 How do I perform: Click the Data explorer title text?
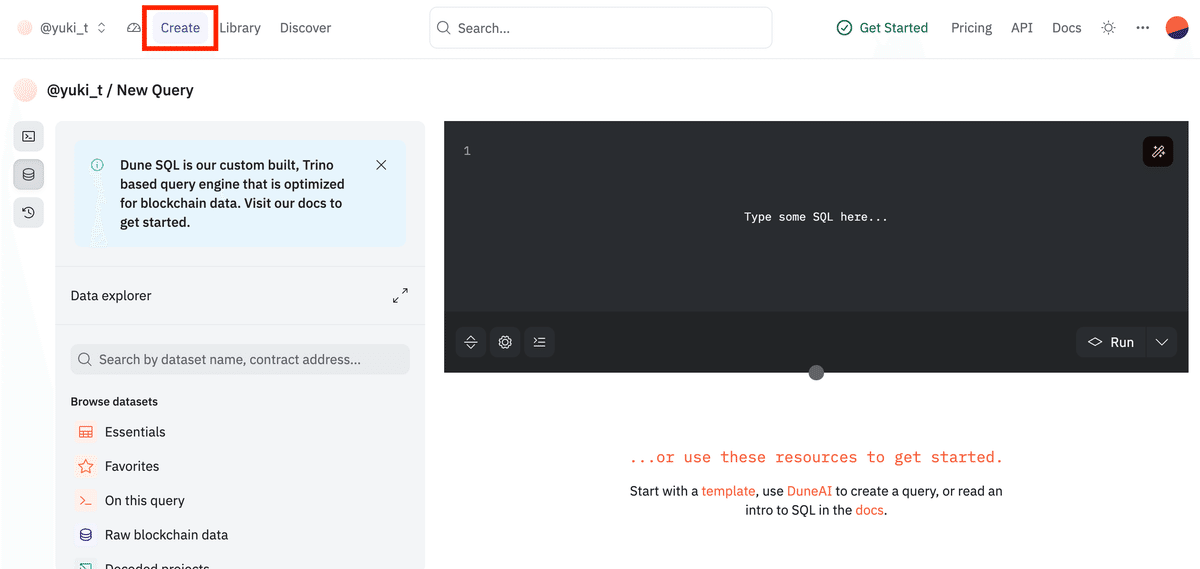pyautogui.click(x=111, y=296)
